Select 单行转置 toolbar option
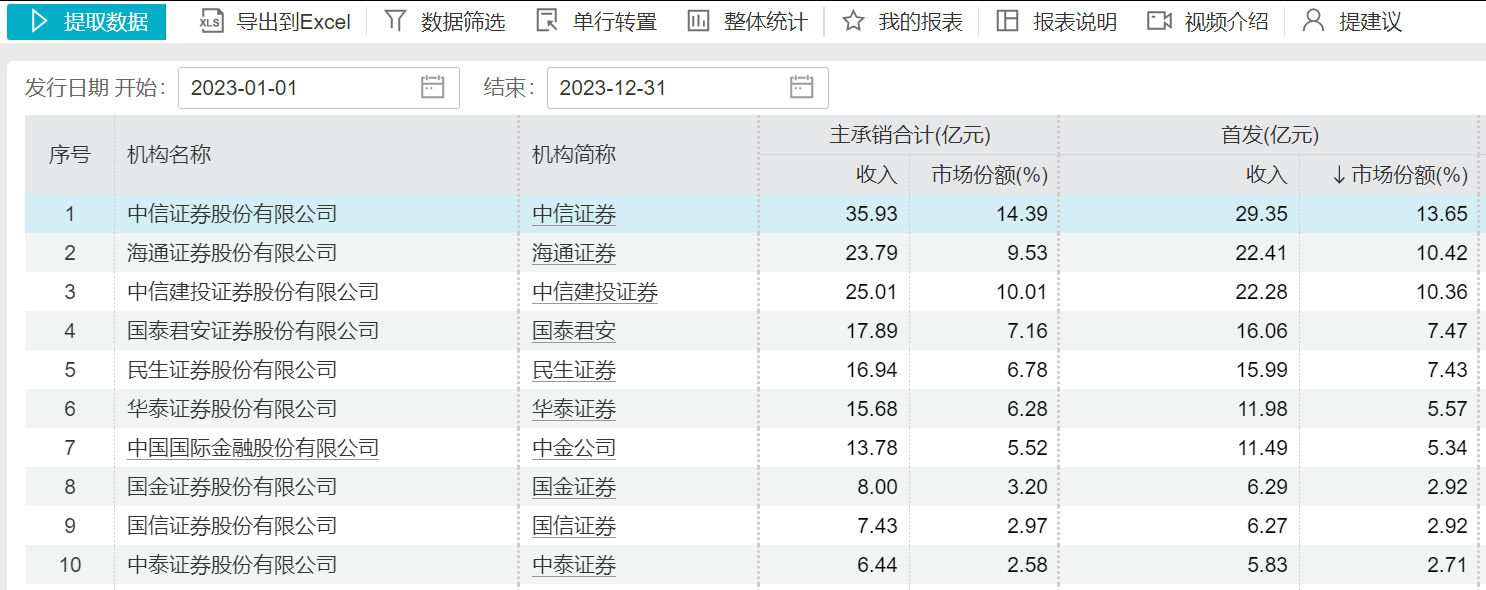The width and height of the screenshot is (1486, 590). (x=615, y=22)
